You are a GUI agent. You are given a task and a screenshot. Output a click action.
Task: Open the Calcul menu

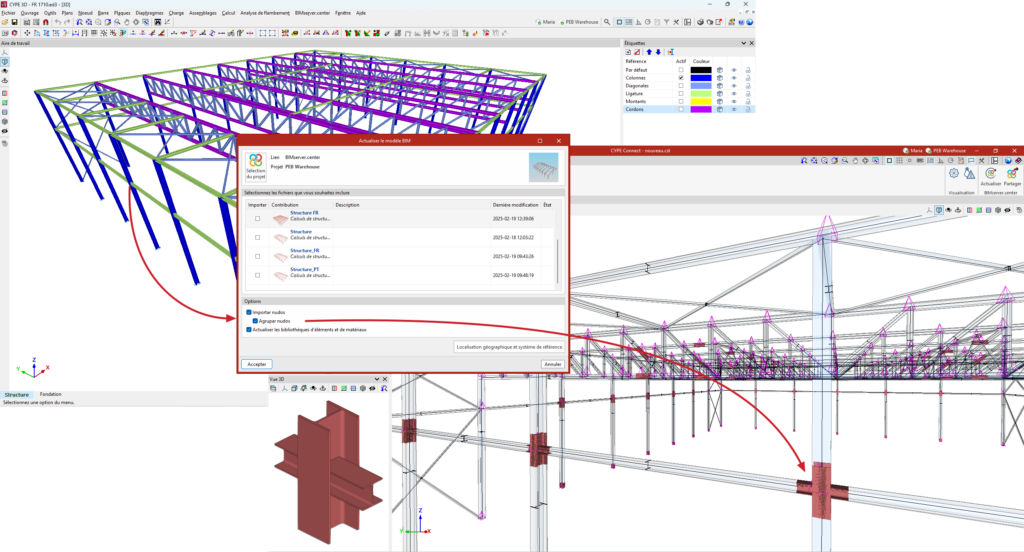(x=228, y=13)
